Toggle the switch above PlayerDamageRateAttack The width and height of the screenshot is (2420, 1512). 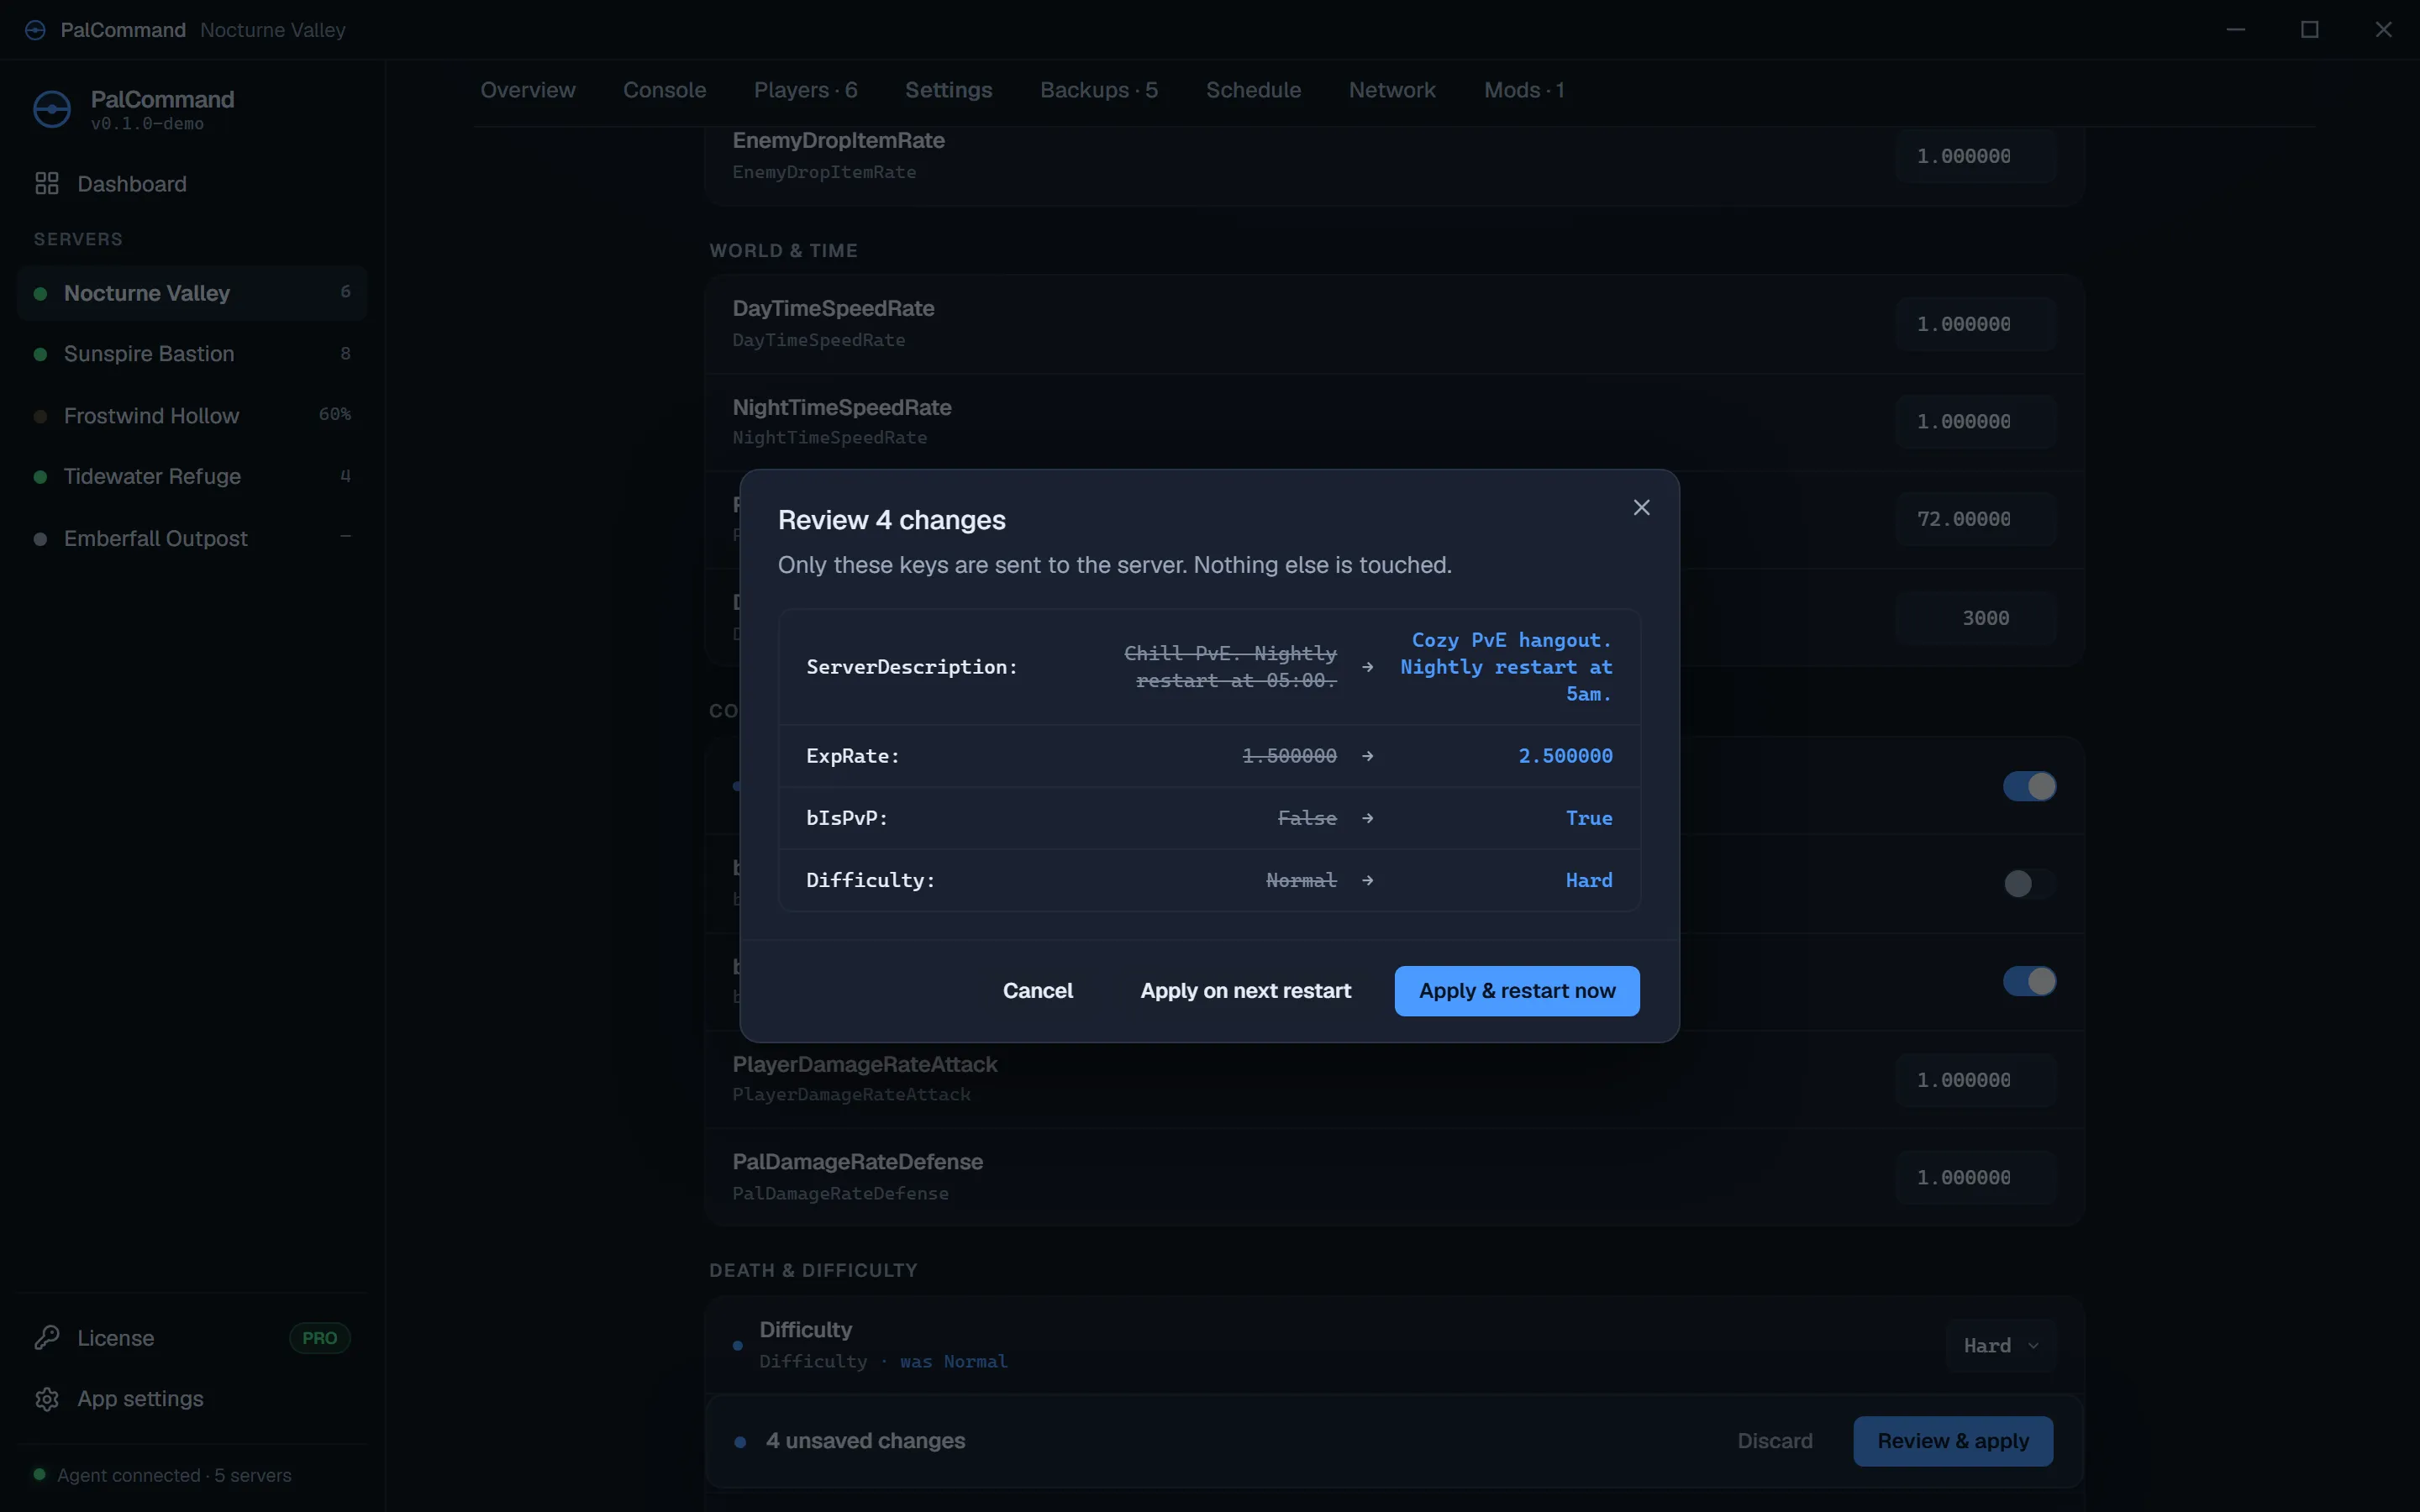point(2029,981)
